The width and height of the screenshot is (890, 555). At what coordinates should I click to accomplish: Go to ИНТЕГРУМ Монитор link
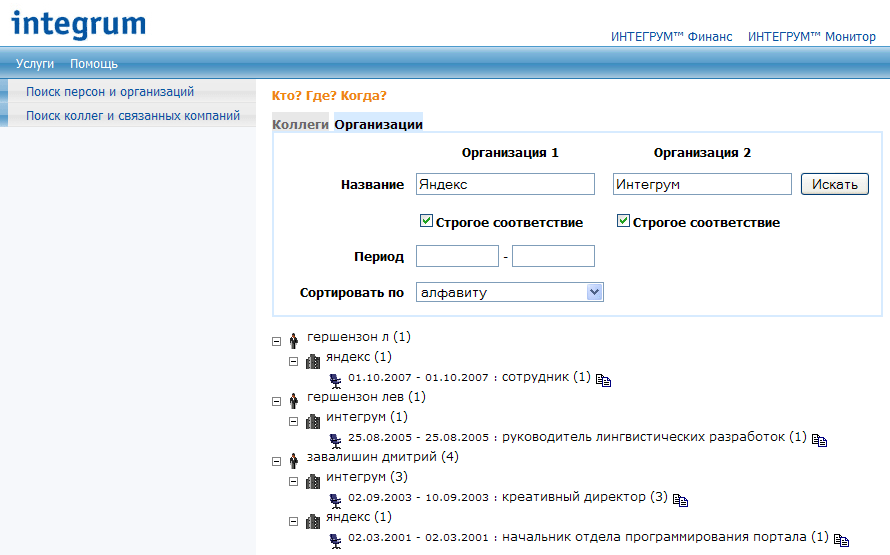coord(812,37)
